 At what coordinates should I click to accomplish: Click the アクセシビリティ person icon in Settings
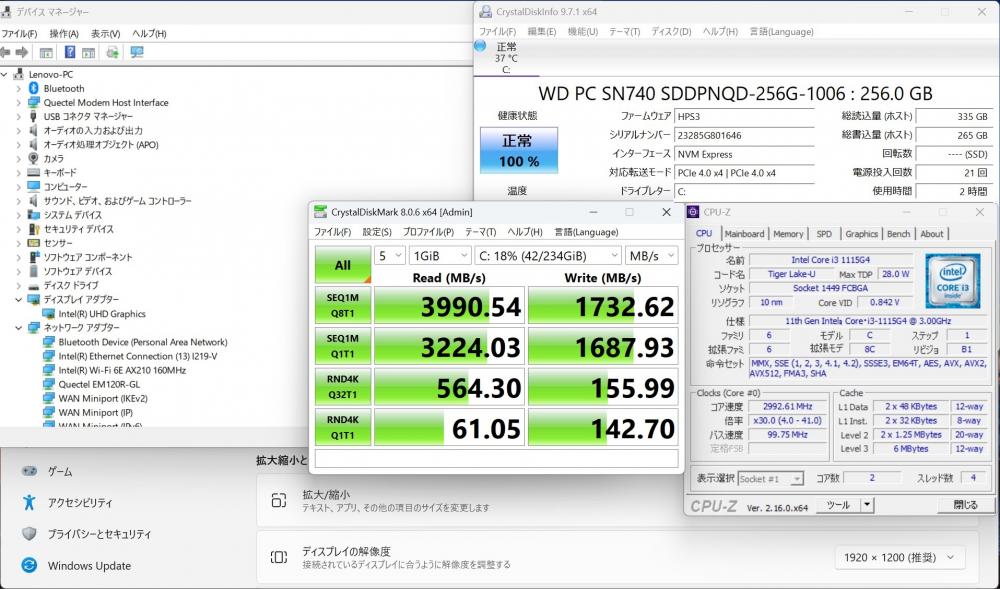tap(29, 502)
